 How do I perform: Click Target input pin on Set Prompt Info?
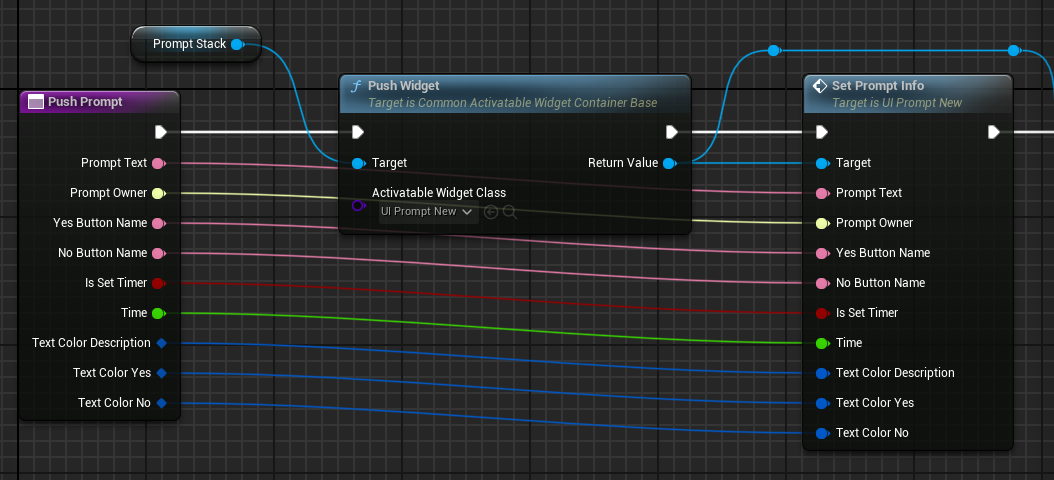coord(822,163)
